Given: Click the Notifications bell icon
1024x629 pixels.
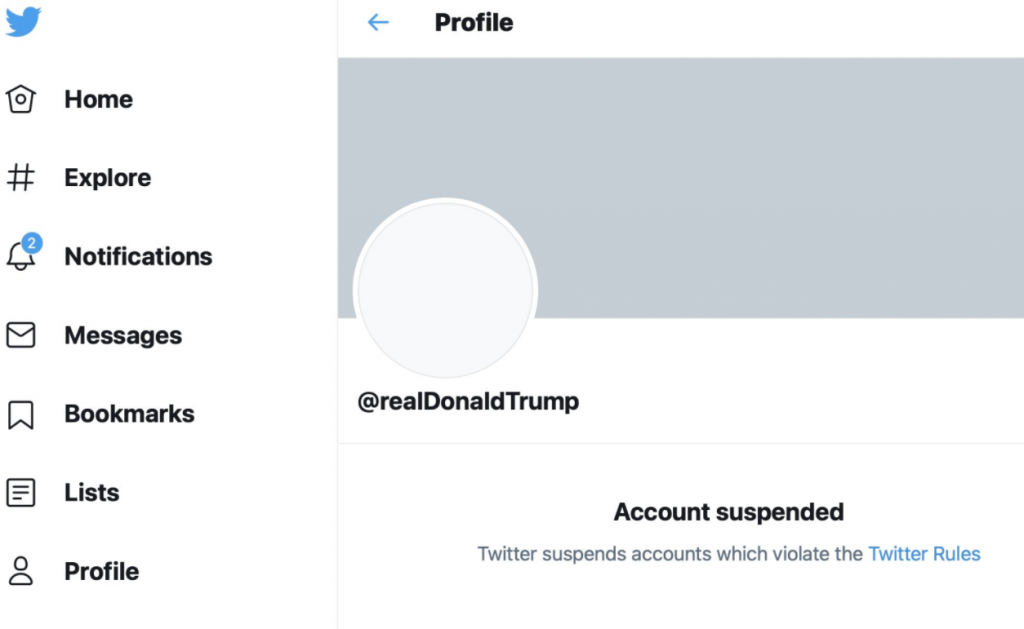Looking at the screenshot, I should coord(21,257).
